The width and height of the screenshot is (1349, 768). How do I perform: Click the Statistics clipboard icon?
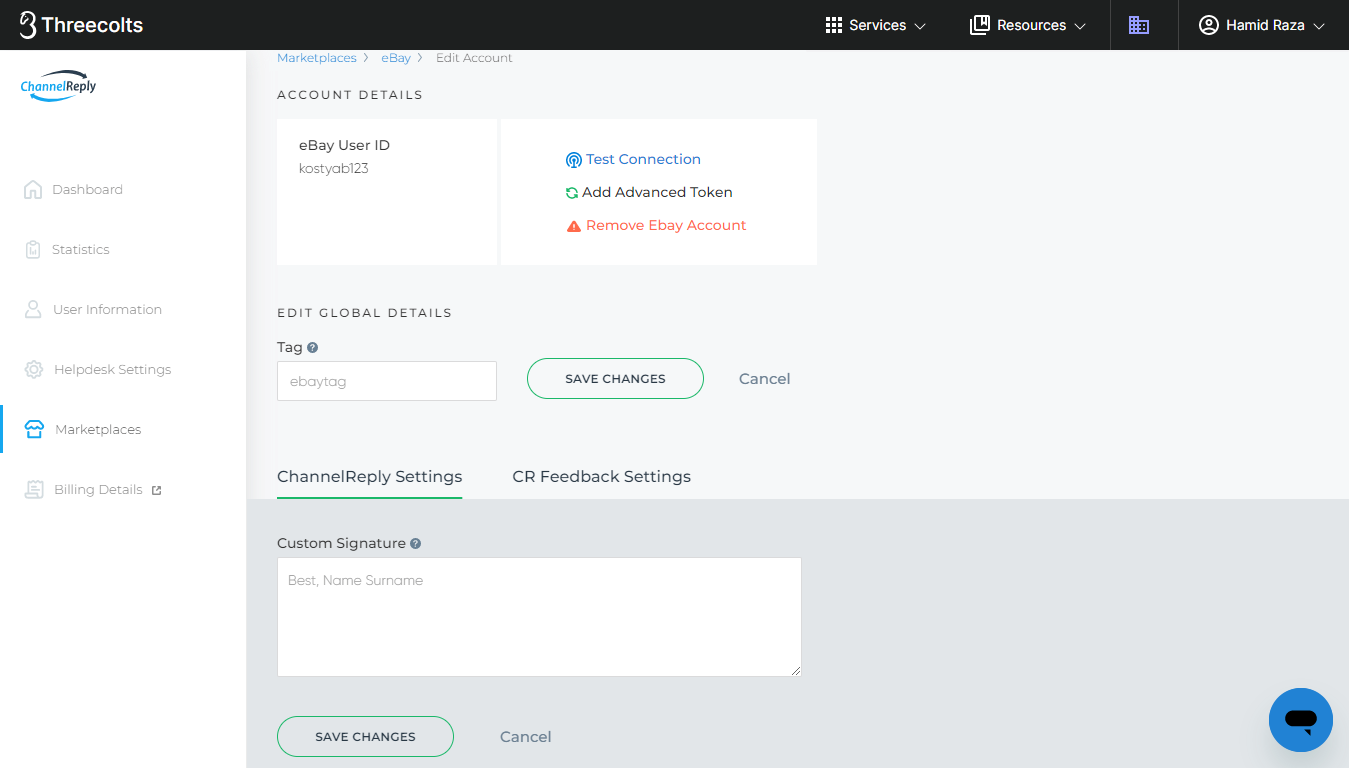tap(33, 250)
